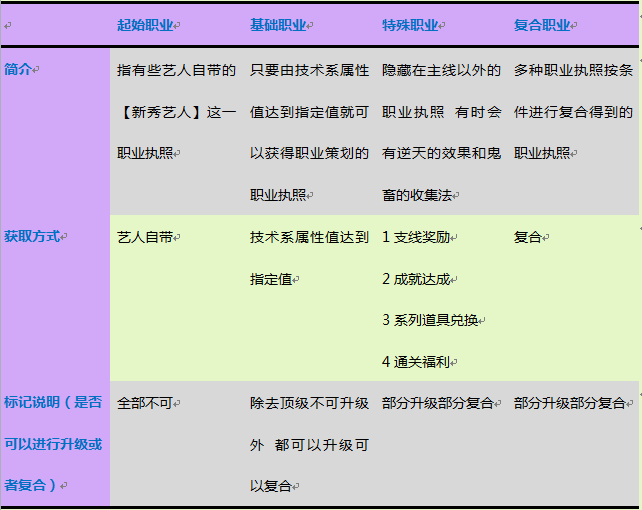
Task: Click the text 值达到指定值就可
Action: pos(310,112)
